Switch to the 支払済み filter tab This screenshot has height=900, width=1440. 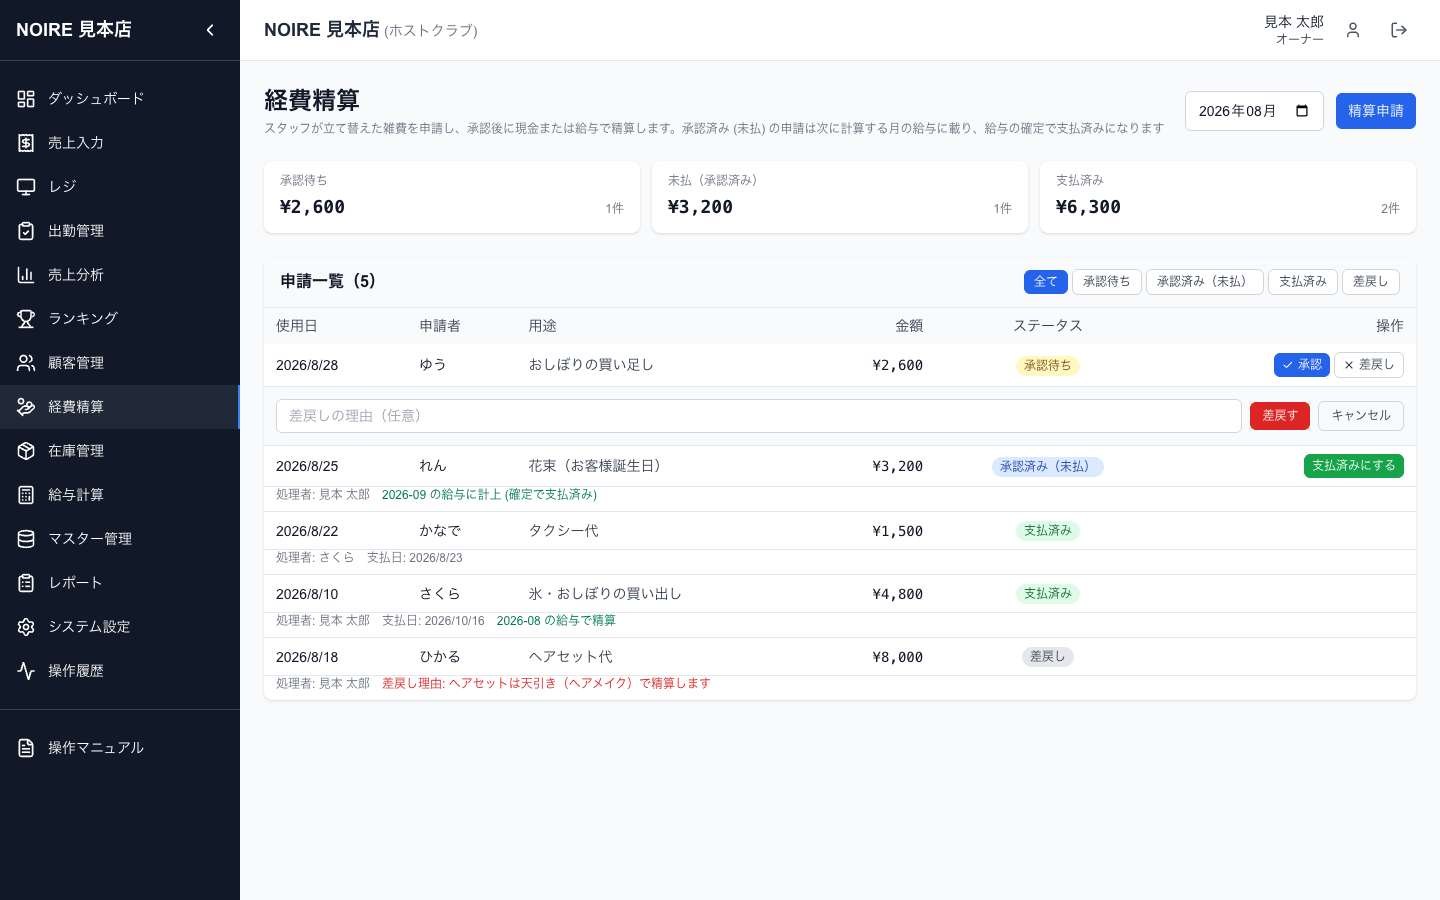point(1303,282)
